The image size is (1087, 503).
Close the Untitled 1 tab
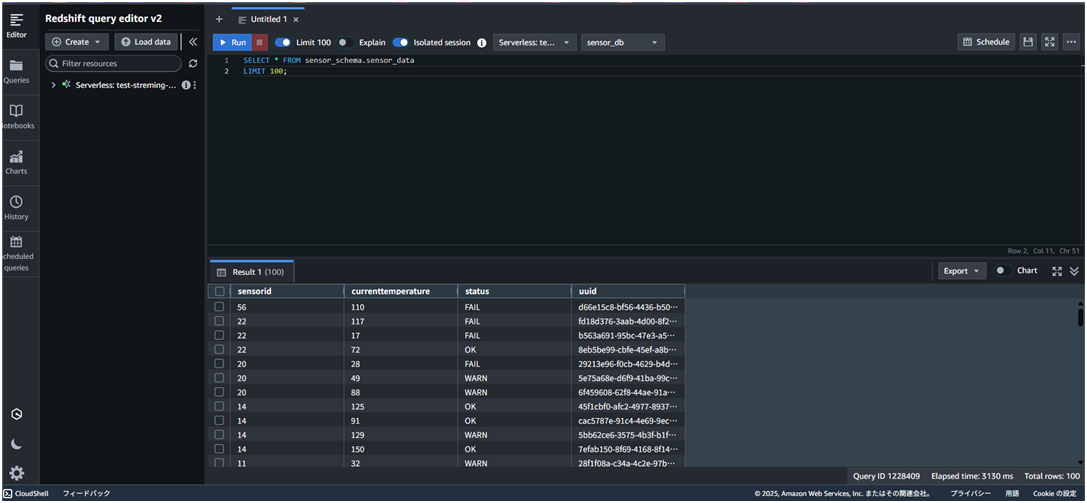295,19
